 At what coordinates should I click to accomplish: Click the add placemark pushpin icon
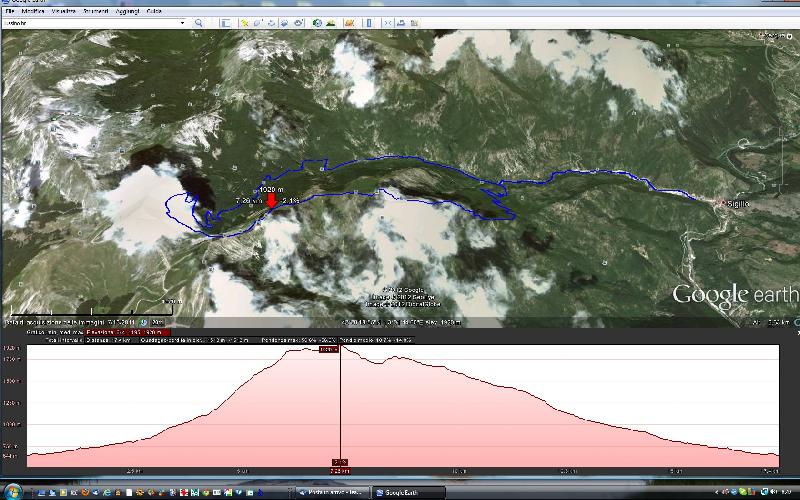244,23
